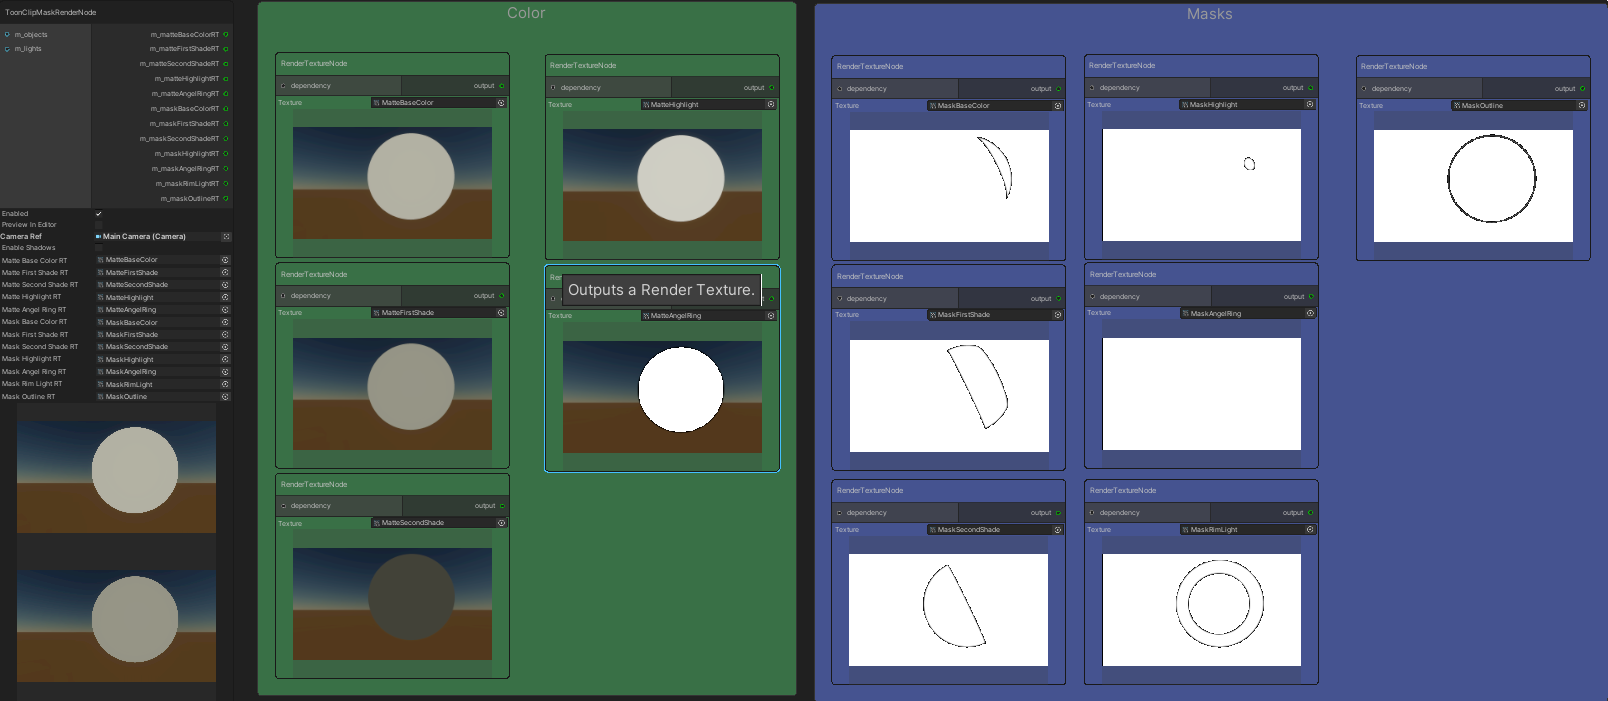Uncheck the Enabled checkbox
Screen dimensions: 1608x701
pos(99,214)
